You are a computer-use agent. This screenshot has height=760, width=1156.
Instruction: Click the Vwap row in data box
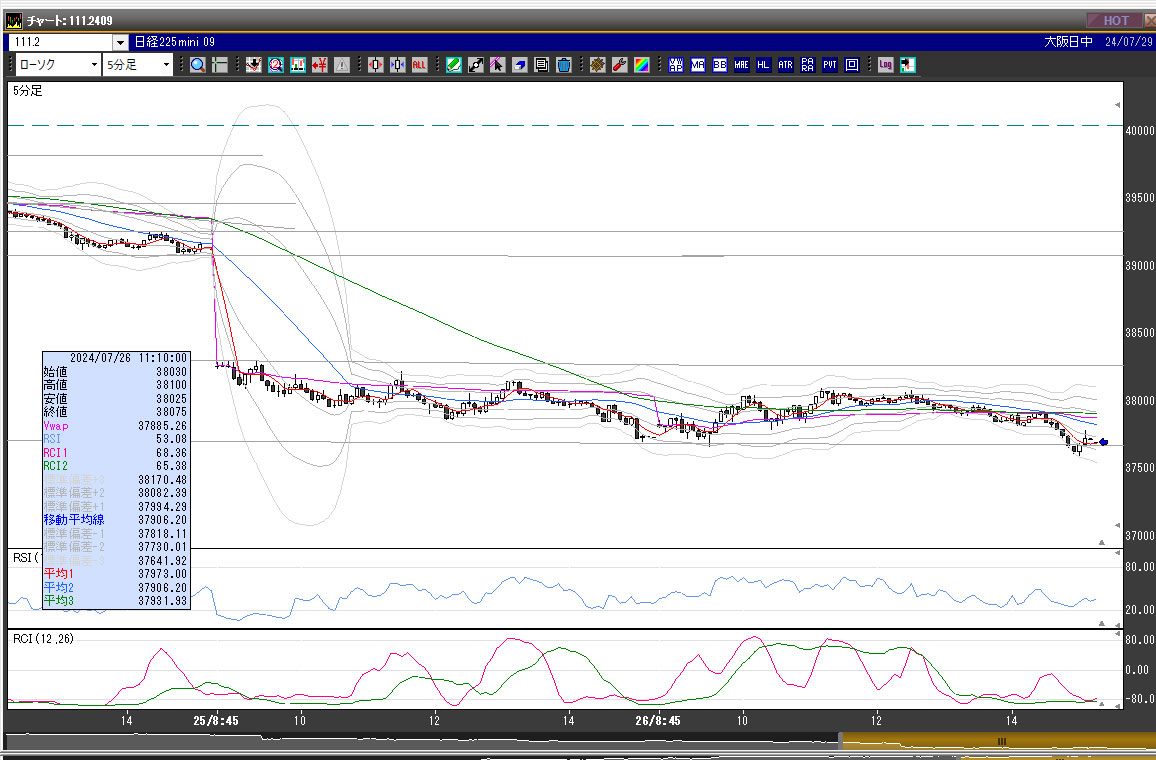point(116,426)
